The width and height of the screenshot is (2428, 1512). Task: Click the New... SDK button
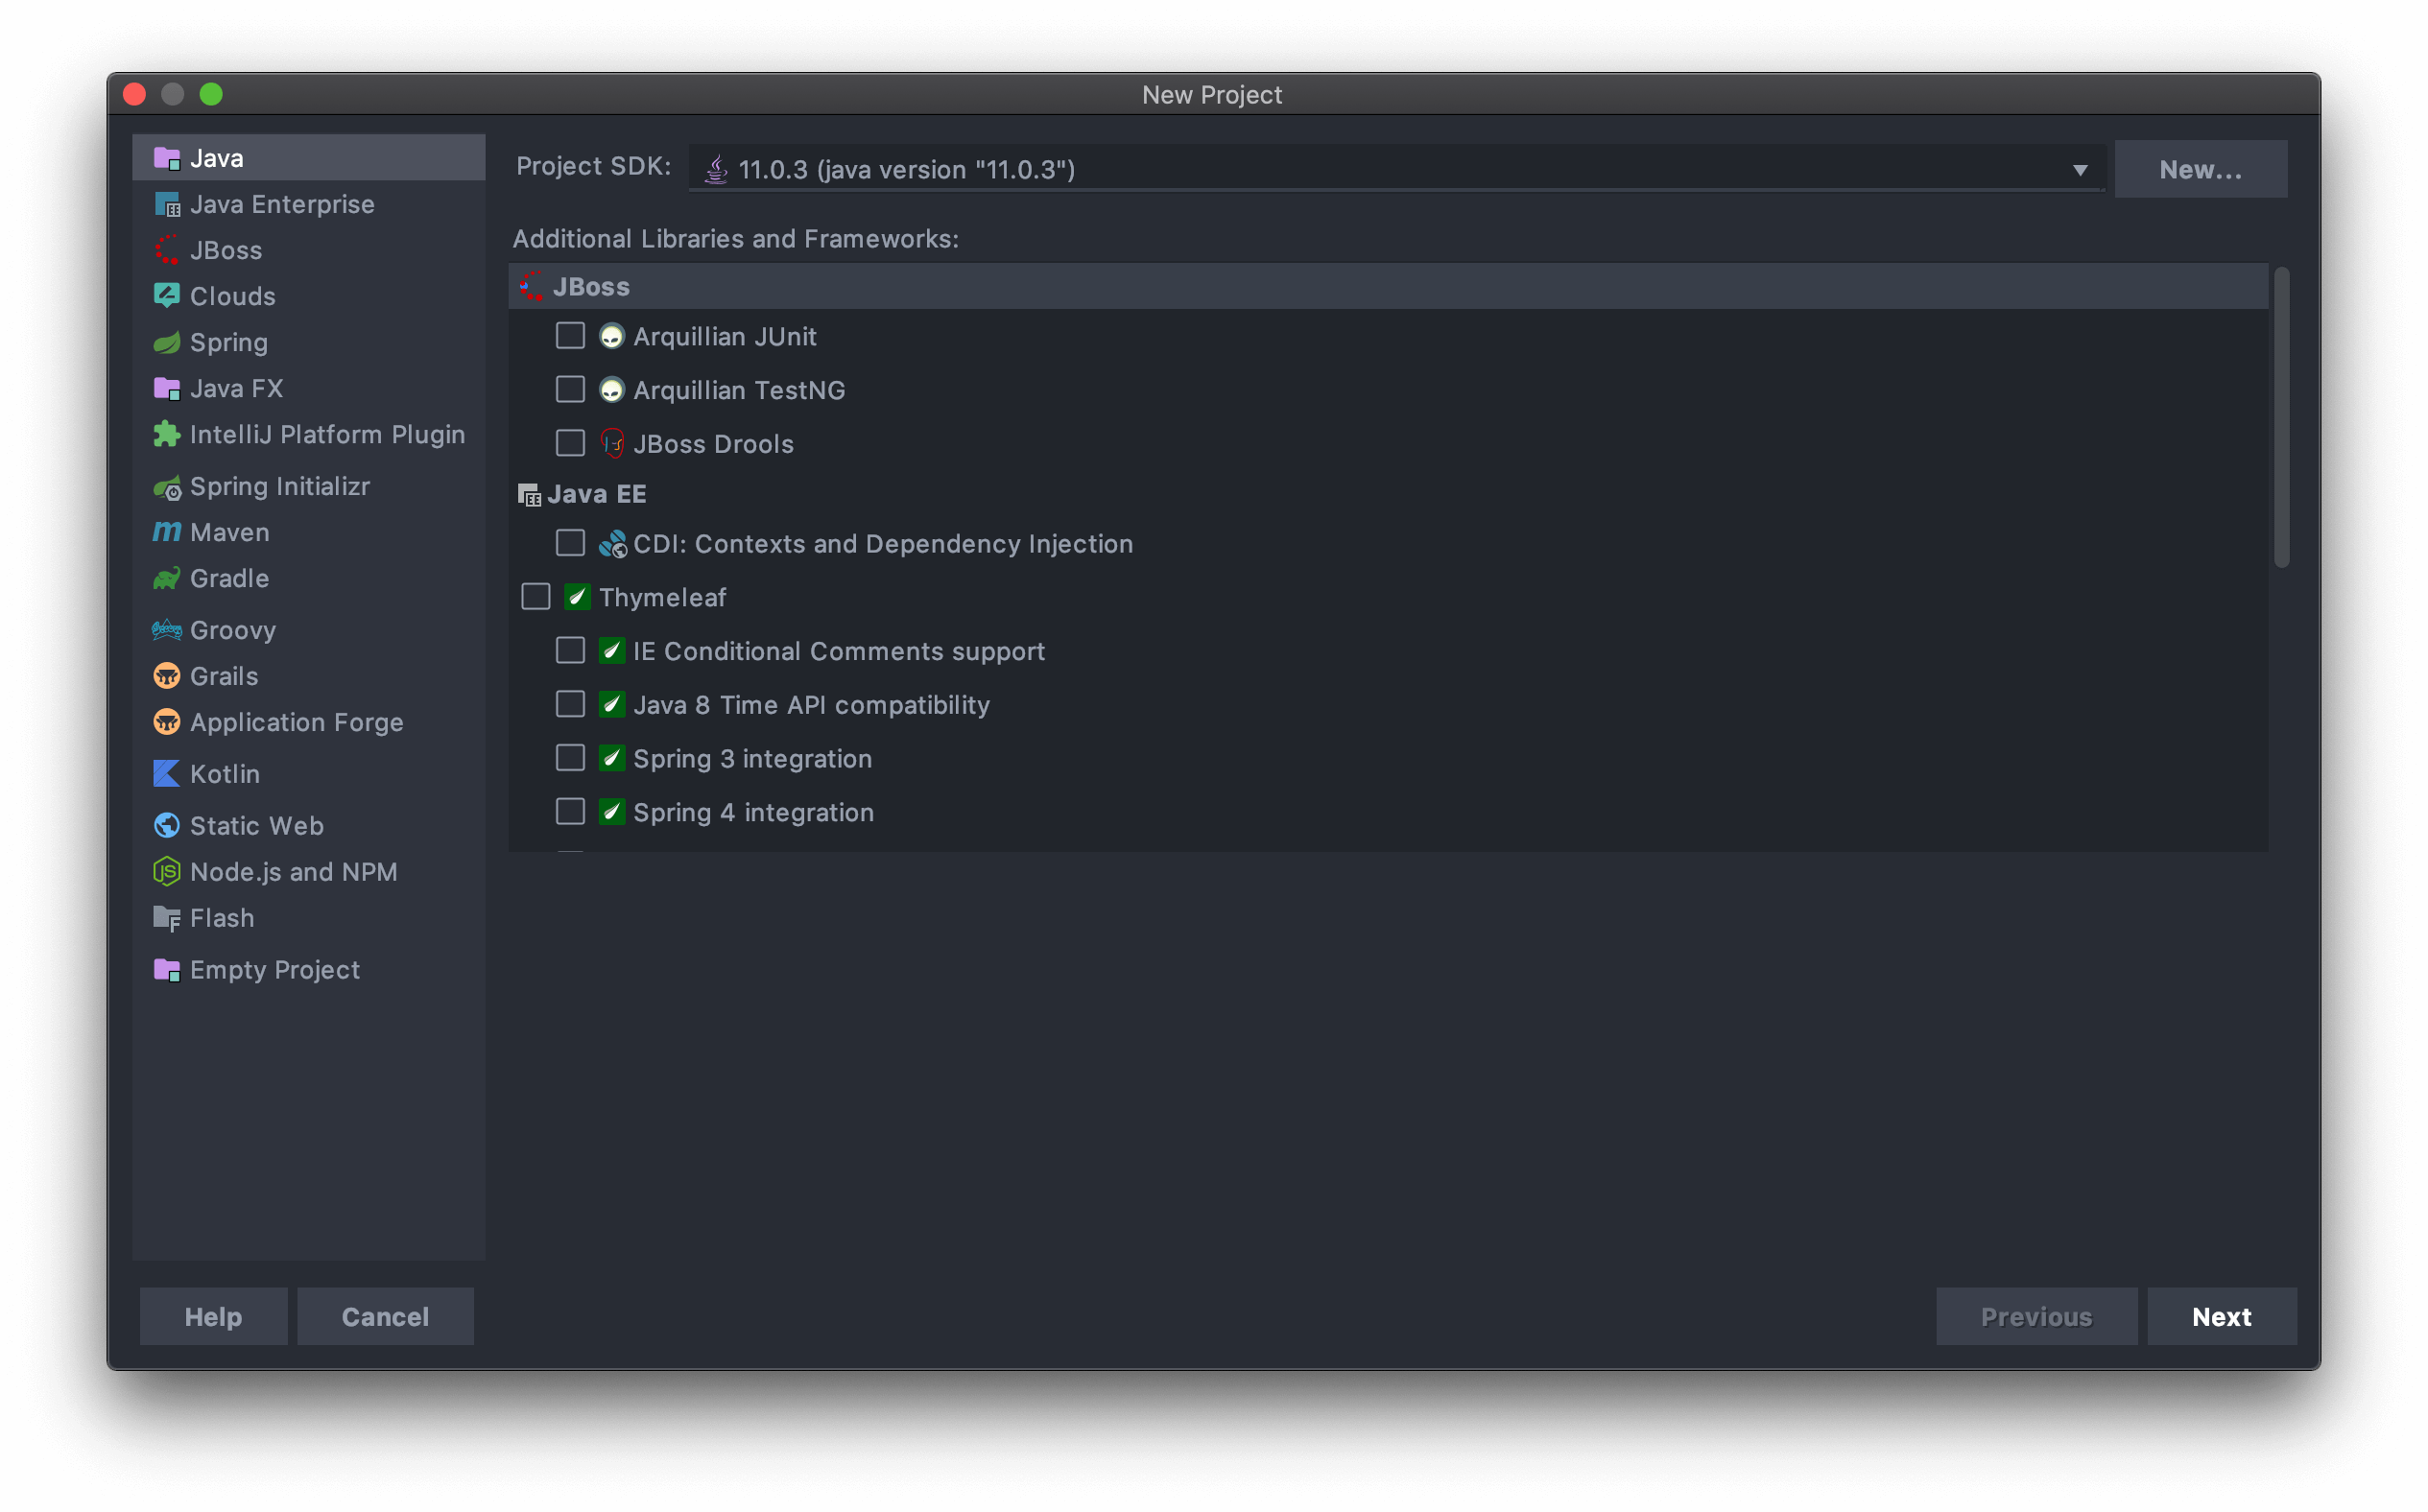(2200, 169)
